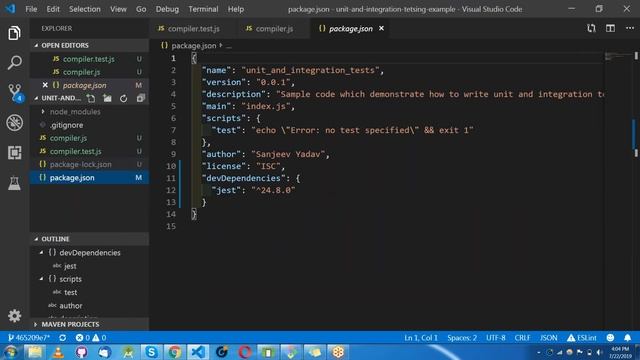Collapse devDependencies node in Outline
This screenshot has width=640, height=360.
coord(41,253)
